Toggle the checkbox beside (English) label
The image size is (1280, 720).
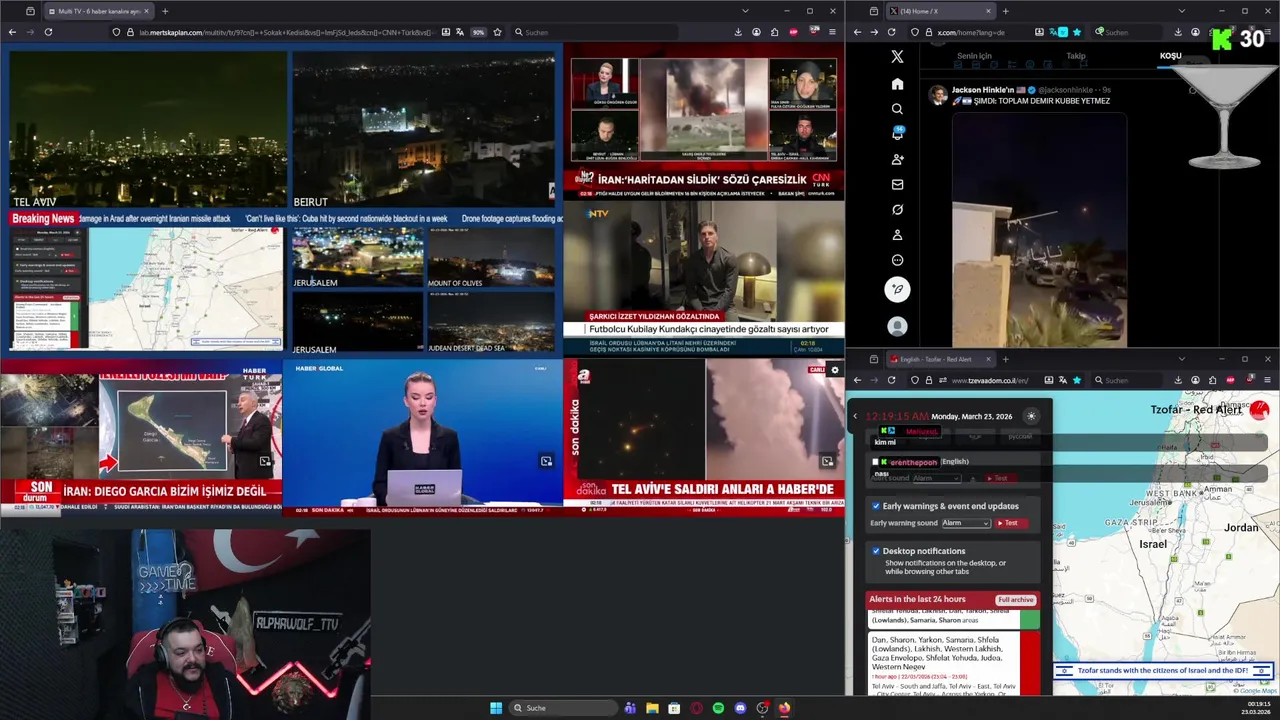click(876, 462)
